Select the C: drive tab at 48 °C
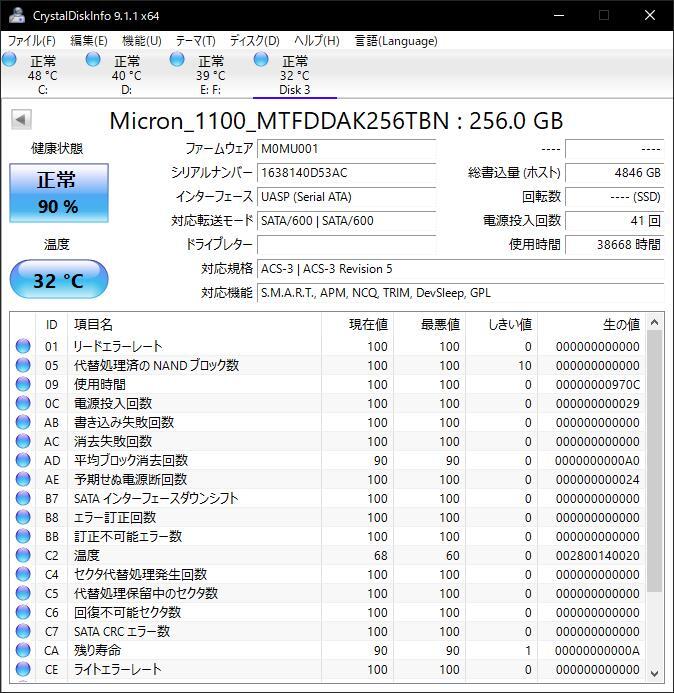 42,75
